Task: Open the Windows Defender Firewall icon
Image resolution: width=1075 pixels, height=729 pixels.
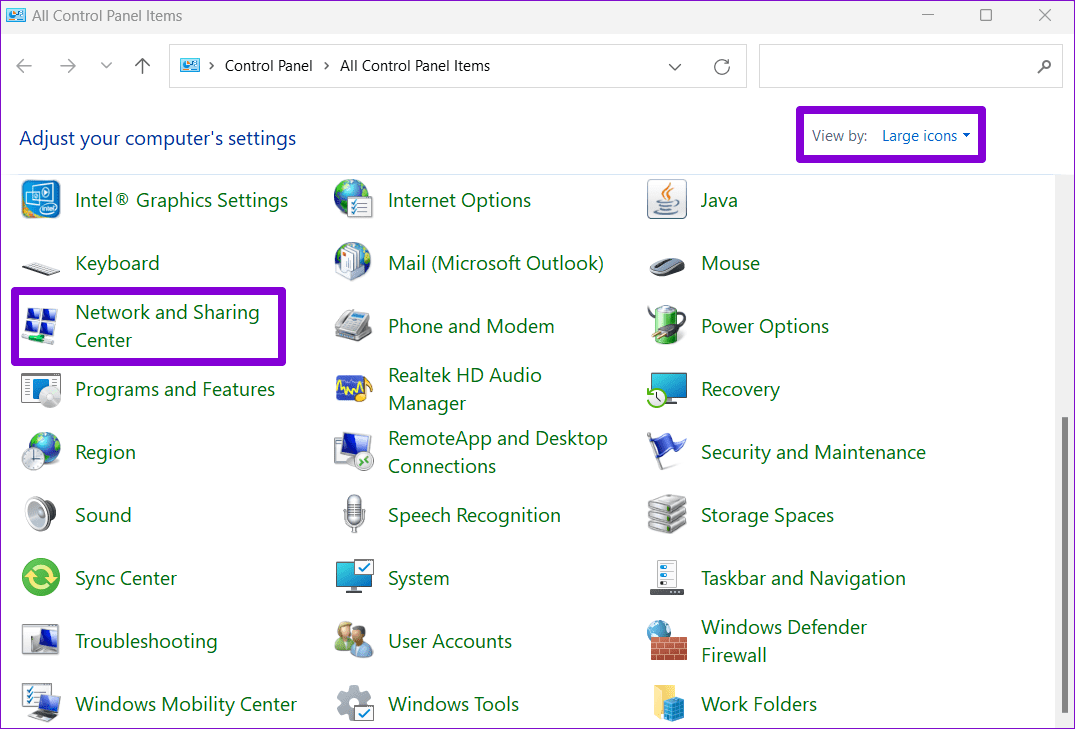Action: coord(667,641)
